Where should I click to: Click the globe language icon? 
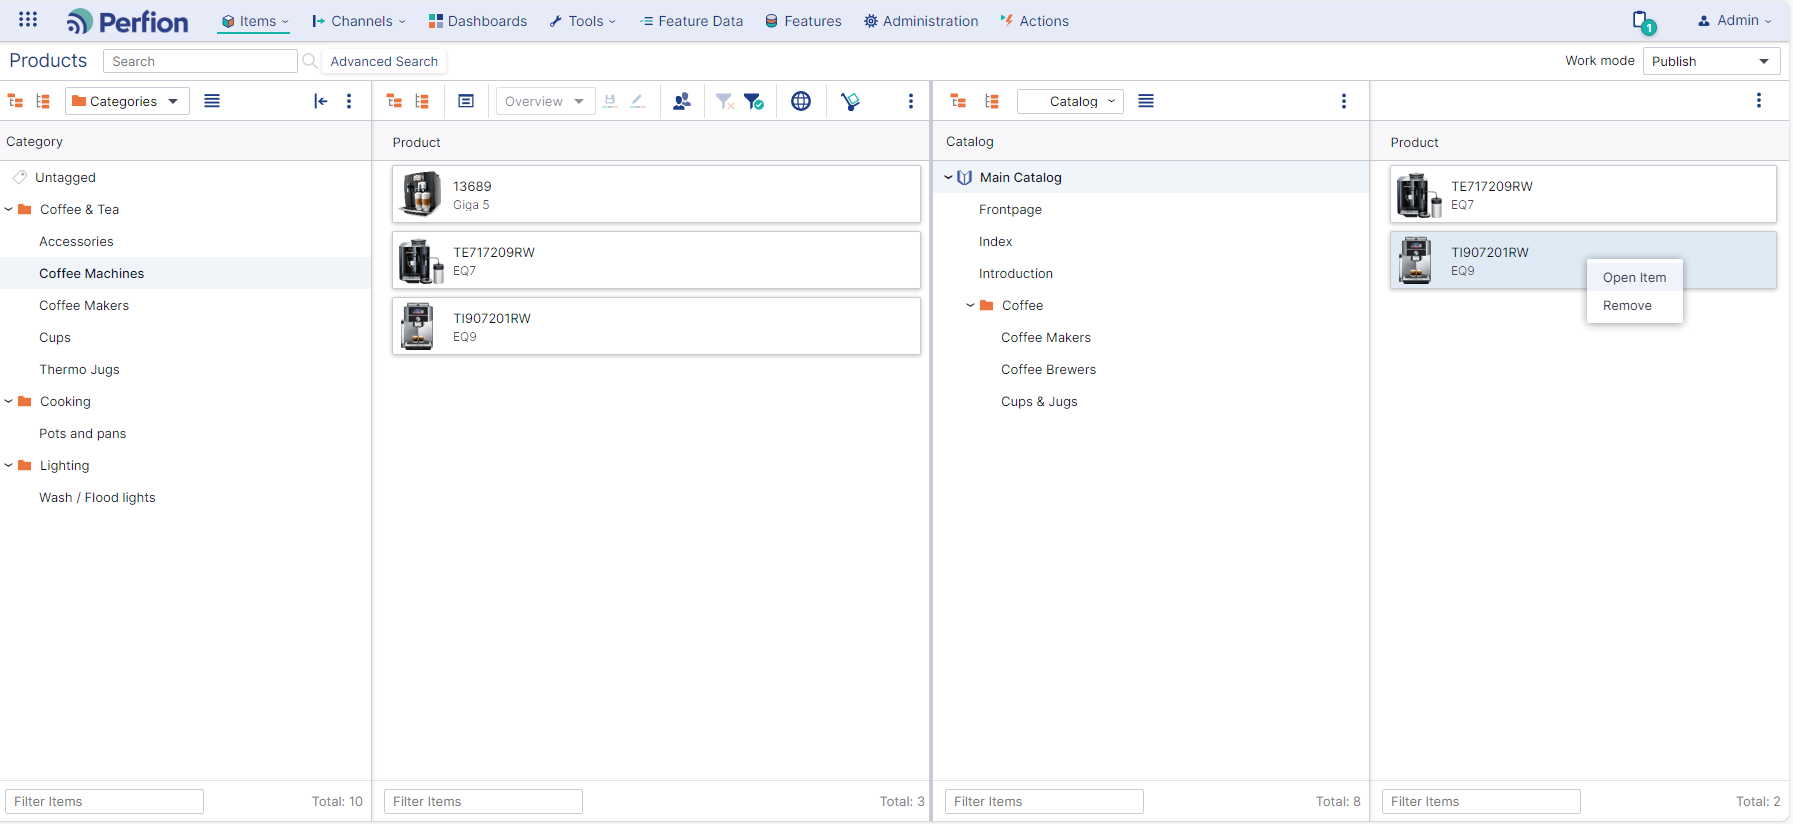[x=801, y=101]
